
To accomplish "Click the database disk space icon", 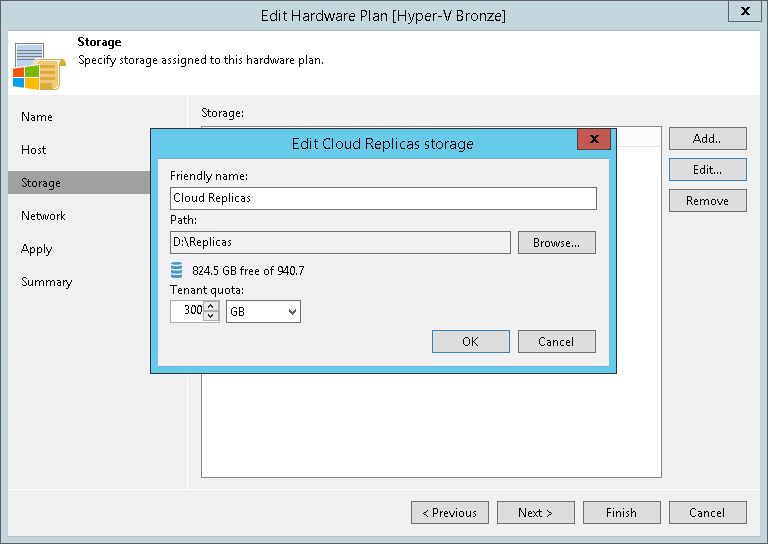I will coord(177,270).
